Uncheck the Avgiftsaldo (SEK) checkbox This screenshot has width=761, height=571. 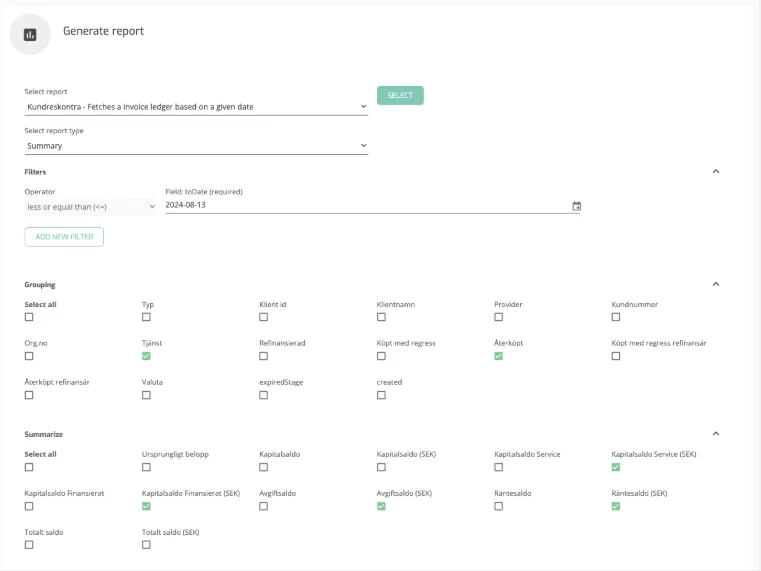tap(381, 506)
